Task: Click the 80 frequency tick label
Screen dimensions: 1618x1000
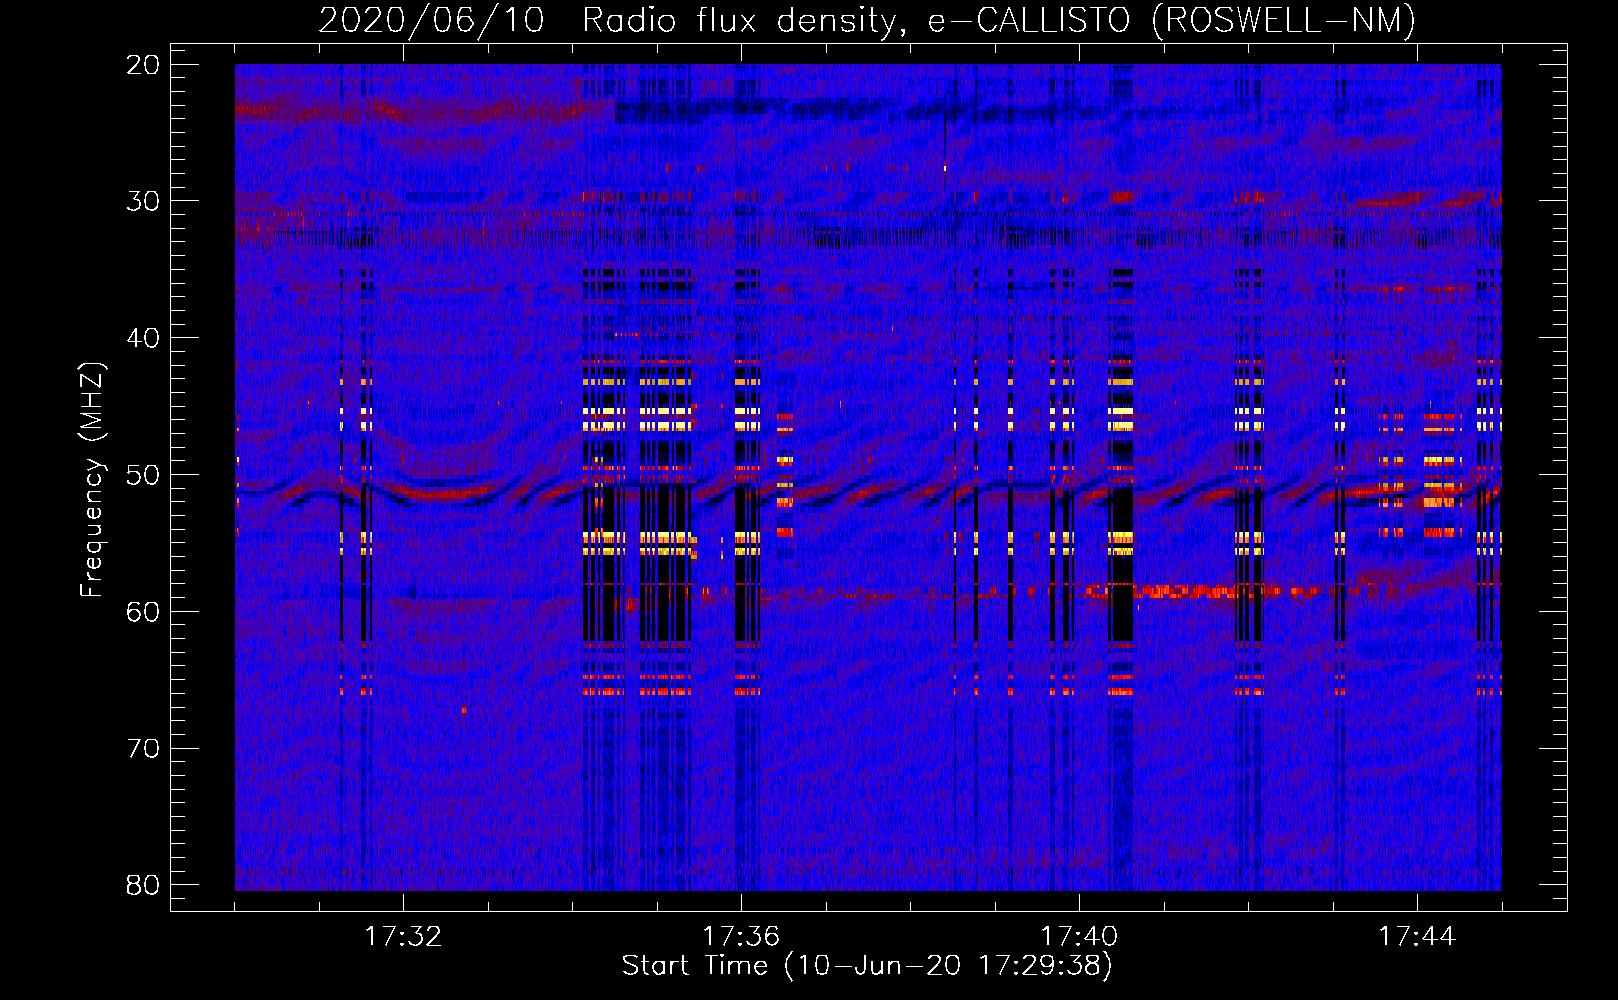Action: (143, 885)
